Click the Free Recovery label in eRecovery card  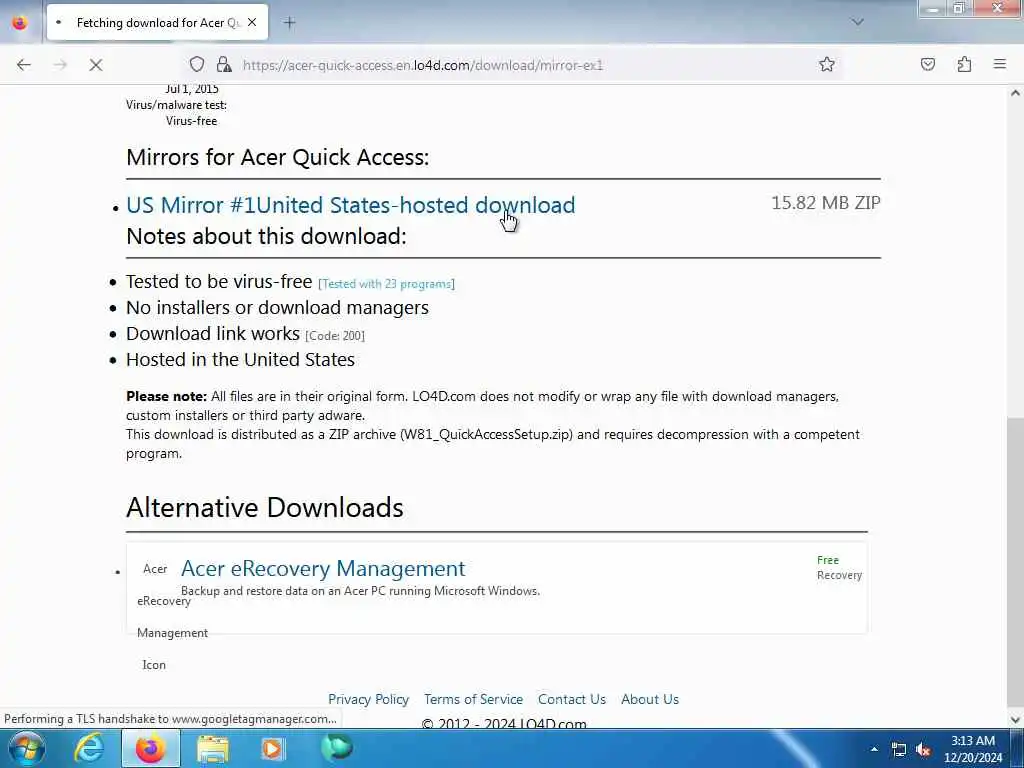tap(839, 568)
